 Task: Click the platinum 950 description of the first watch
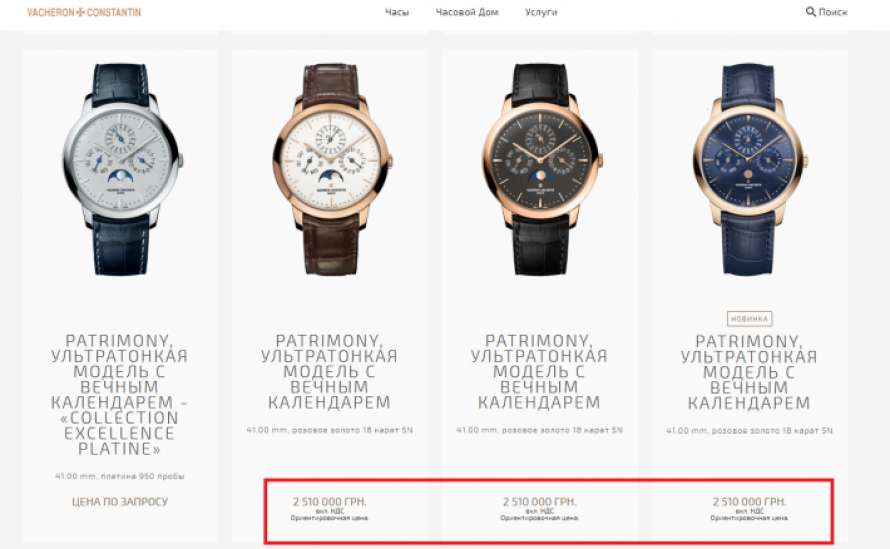(120, 476)
